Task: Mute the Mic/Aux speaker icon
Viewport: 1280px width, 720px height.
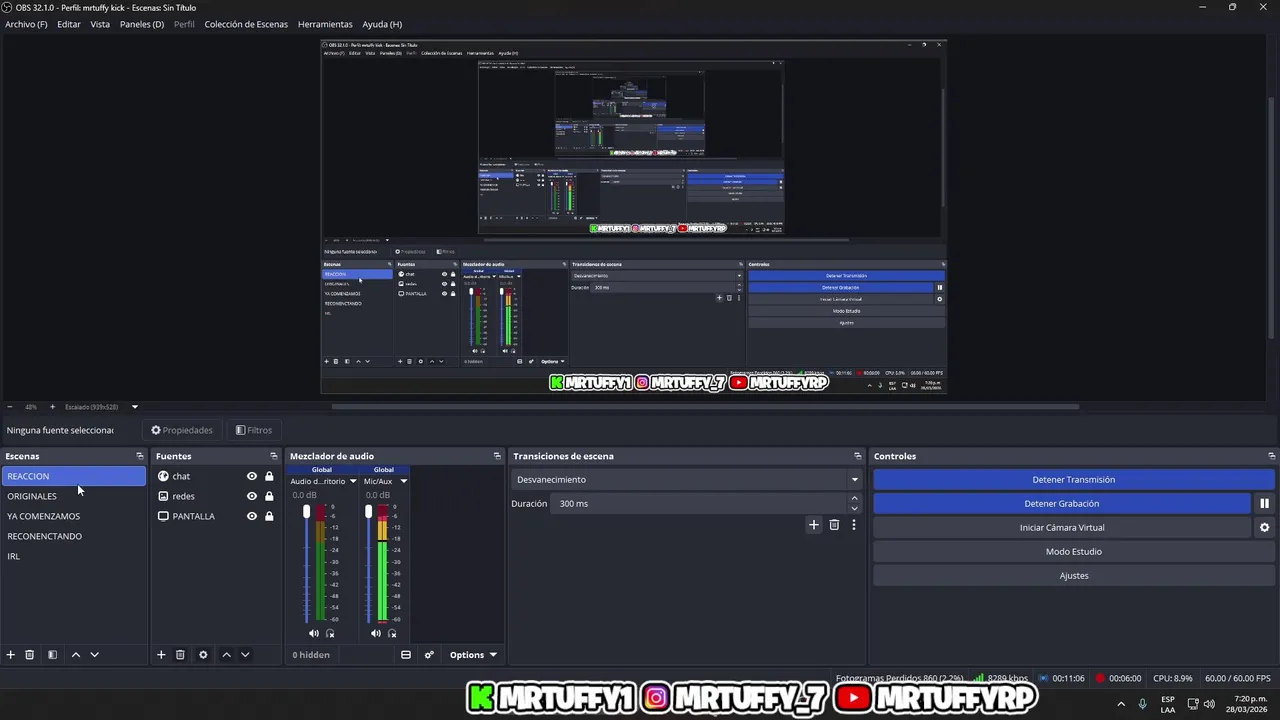Action: [376, 633]
